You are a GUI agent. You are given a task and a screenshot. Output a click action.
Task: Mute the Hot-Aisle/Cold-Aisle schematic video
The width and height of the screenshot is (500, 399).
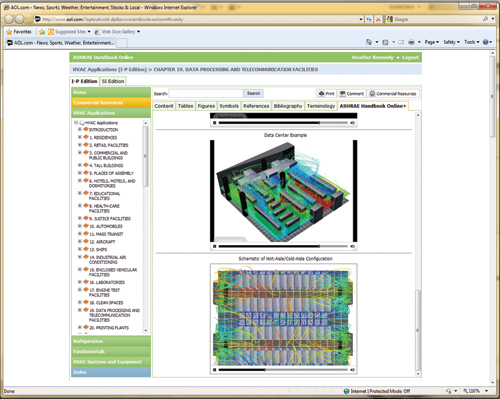click(x=352, y=370)
